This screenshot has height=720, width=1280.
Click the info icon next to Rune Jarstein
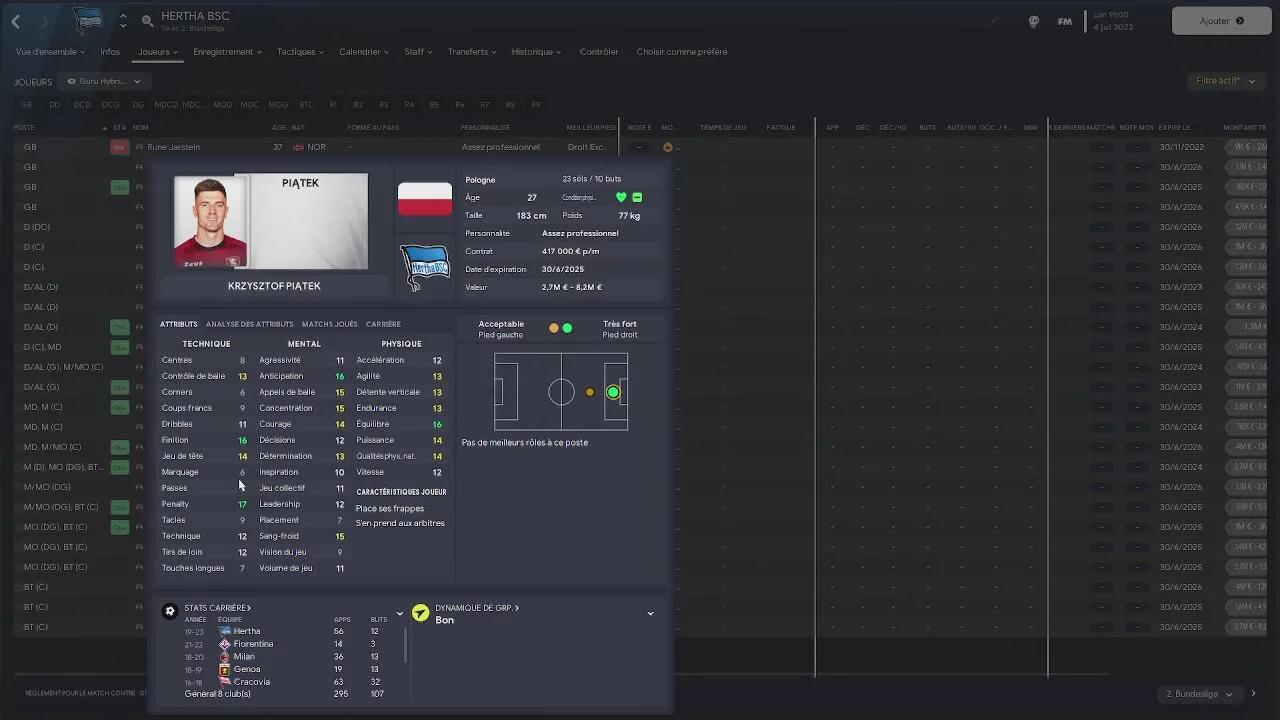(x=139, y=147)
